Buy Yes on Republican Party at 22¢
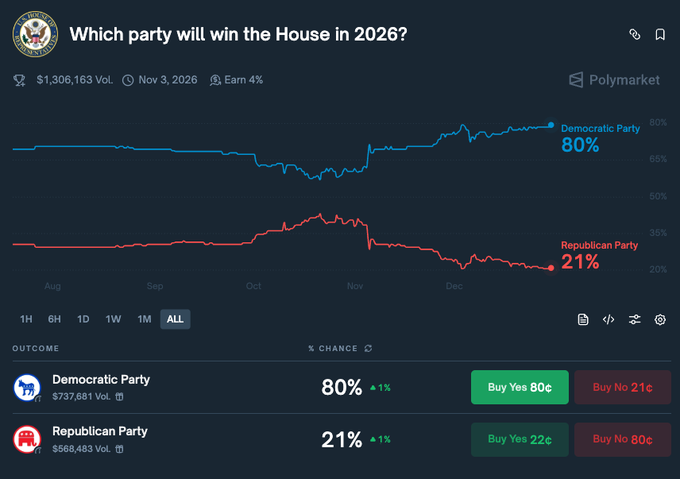 [519, 439]
